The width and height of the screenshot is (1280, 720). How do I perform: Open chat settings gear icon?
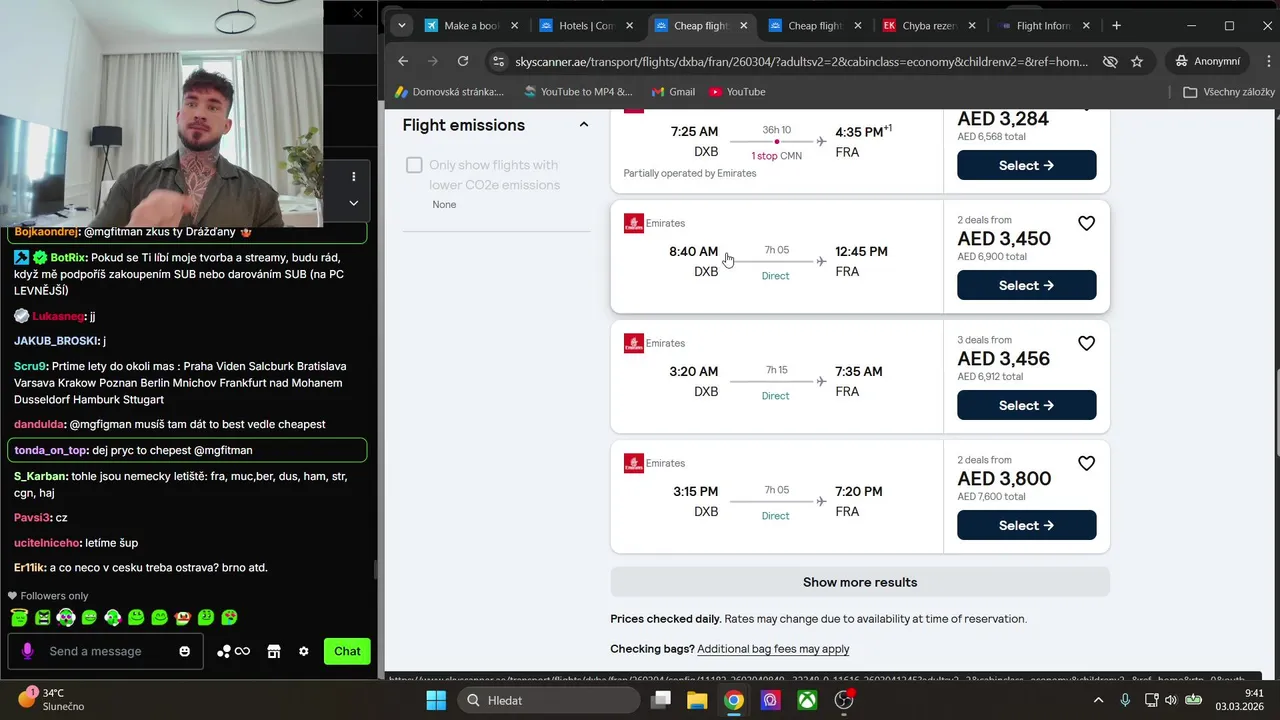click(x=303, y=651)
